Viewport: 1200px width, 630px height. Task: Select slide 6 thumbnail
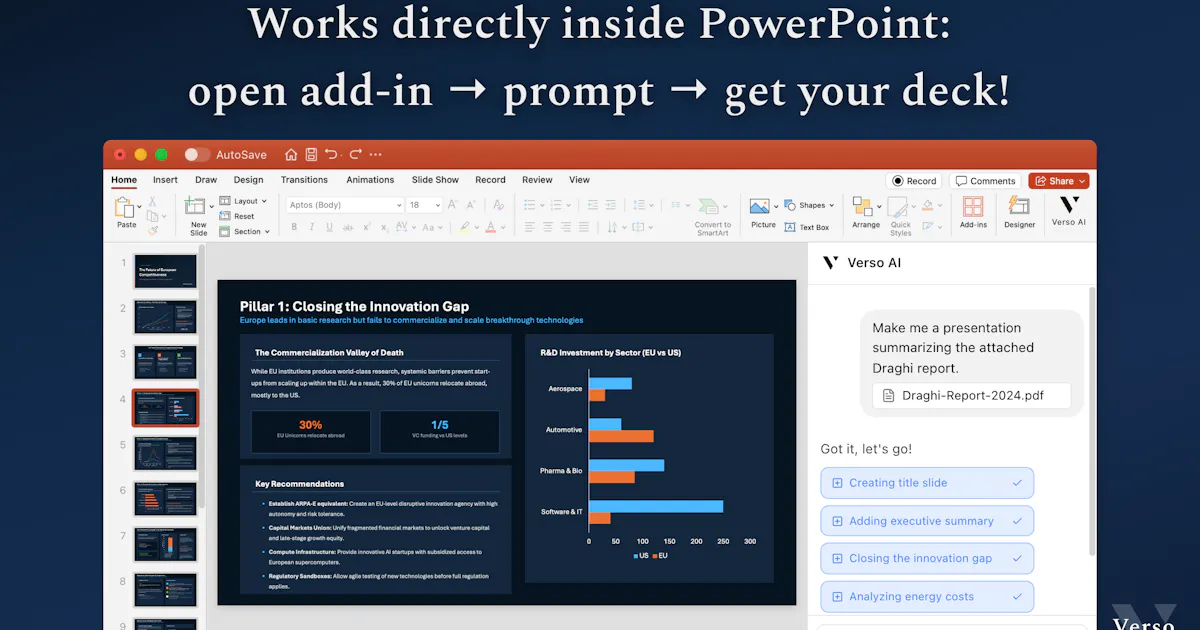click(166, 499)
